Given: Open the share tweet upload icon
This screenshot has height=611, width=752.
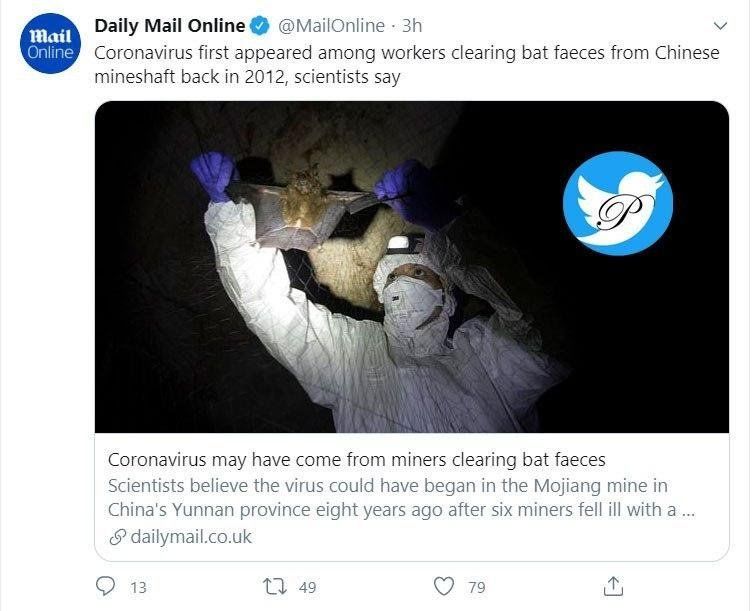Looking at the screenshot, I should click(x=615, y=585).
